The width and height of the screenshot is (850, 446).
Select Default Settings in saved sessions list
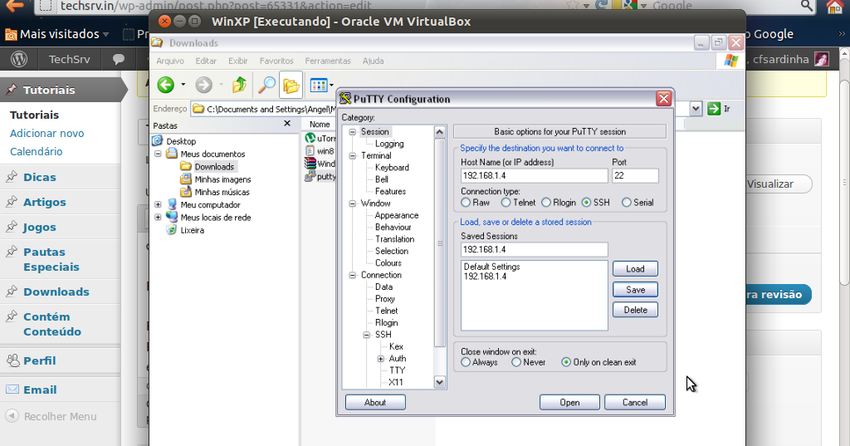tap(492, 267)
